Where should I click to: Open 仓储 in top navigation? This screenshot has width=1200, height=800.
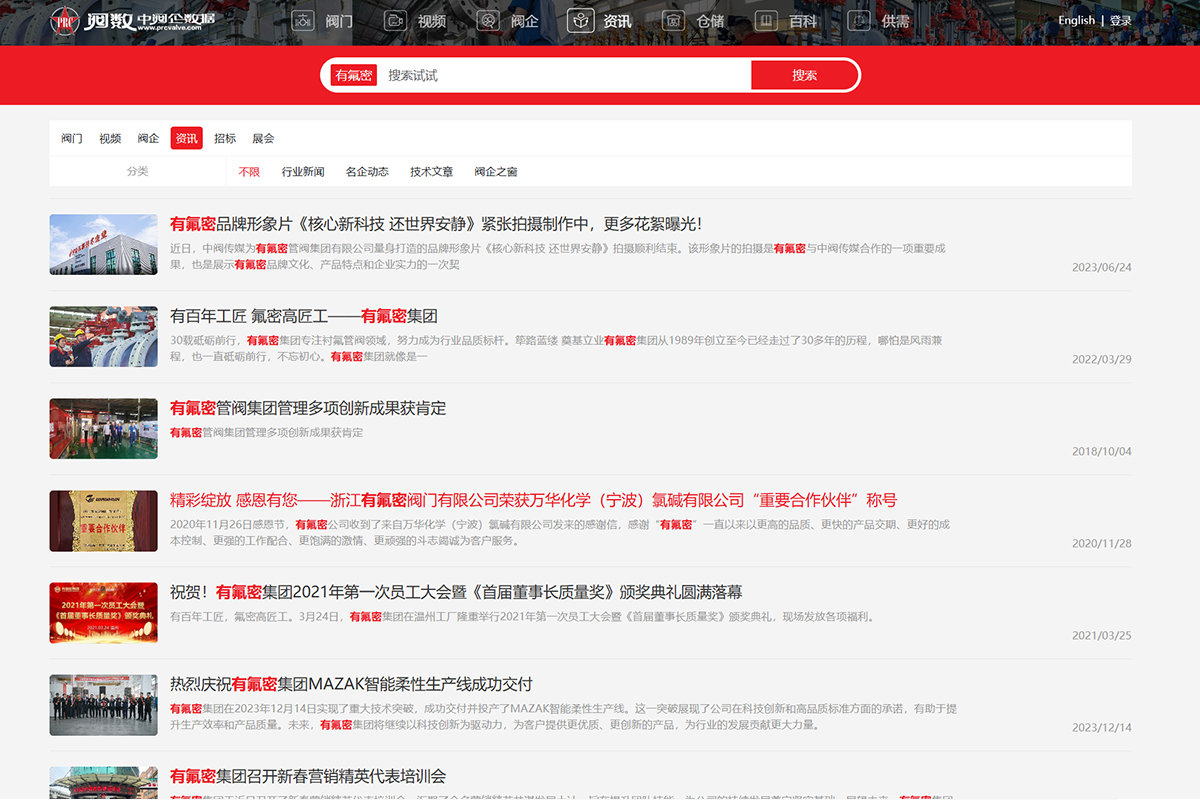pos(710,21)
